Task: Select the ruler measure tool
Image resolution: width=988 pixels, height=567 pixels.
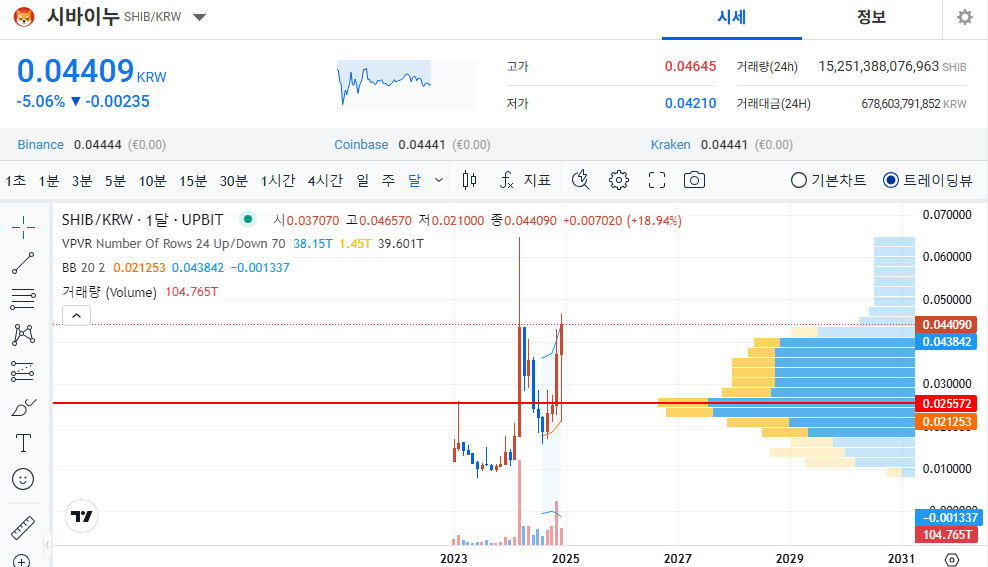Action: (x=23, y=528)
